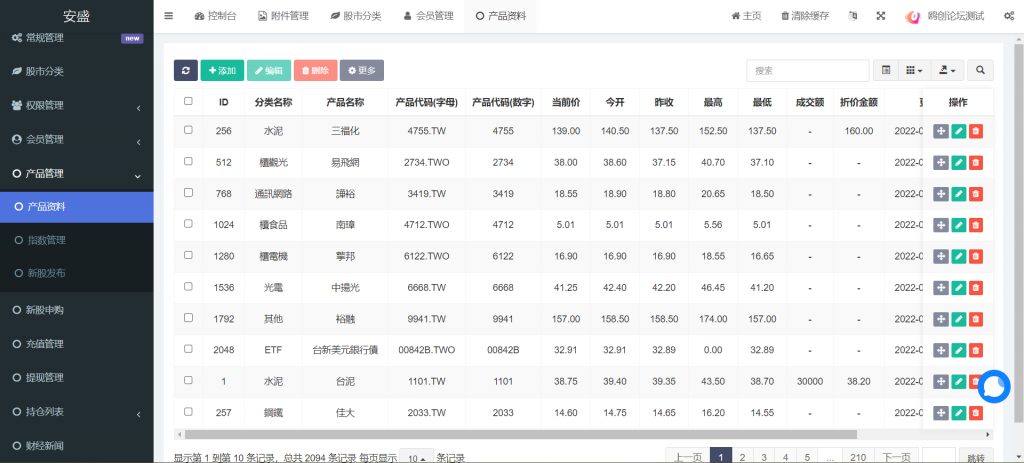Screen dimensions: 1024x463
Task: Click the user avatar icon in header
Action: click(912, 16)
